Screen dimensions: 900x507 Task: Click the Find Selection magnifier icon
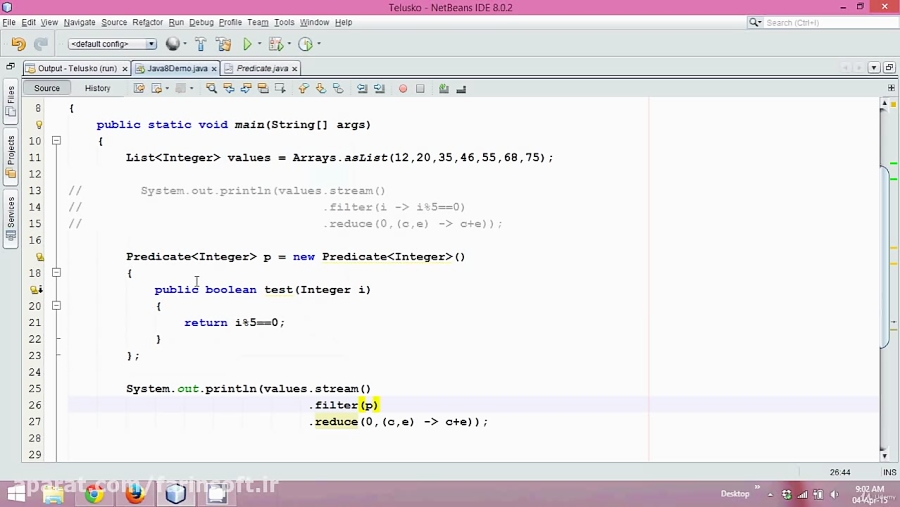click(211, 88)
